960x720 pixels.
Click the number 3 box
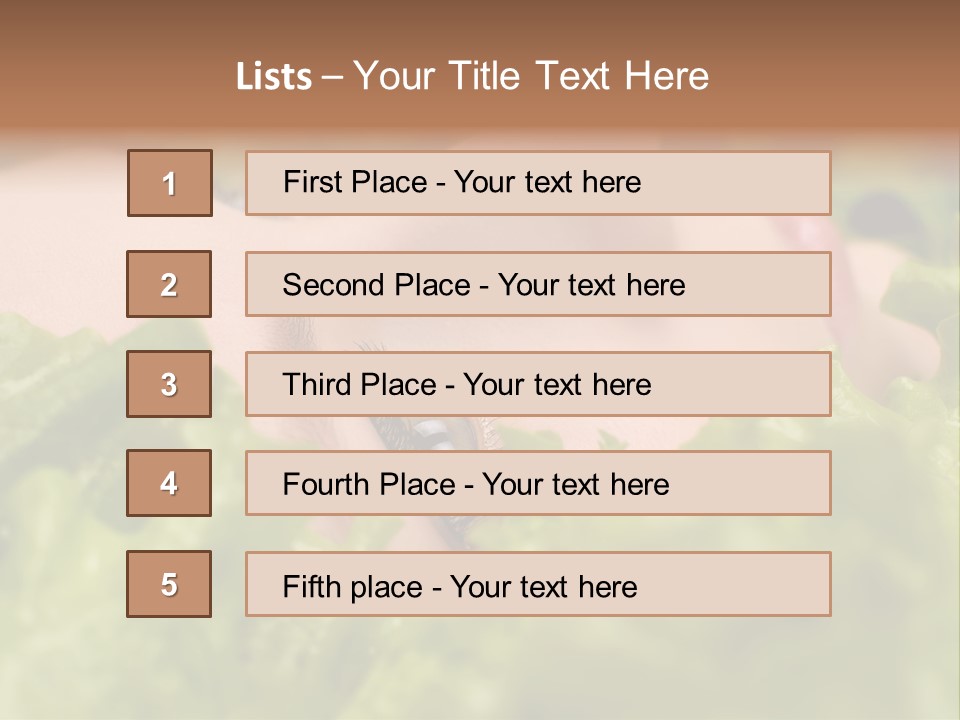pyautogui.click(x=169, y=384)
